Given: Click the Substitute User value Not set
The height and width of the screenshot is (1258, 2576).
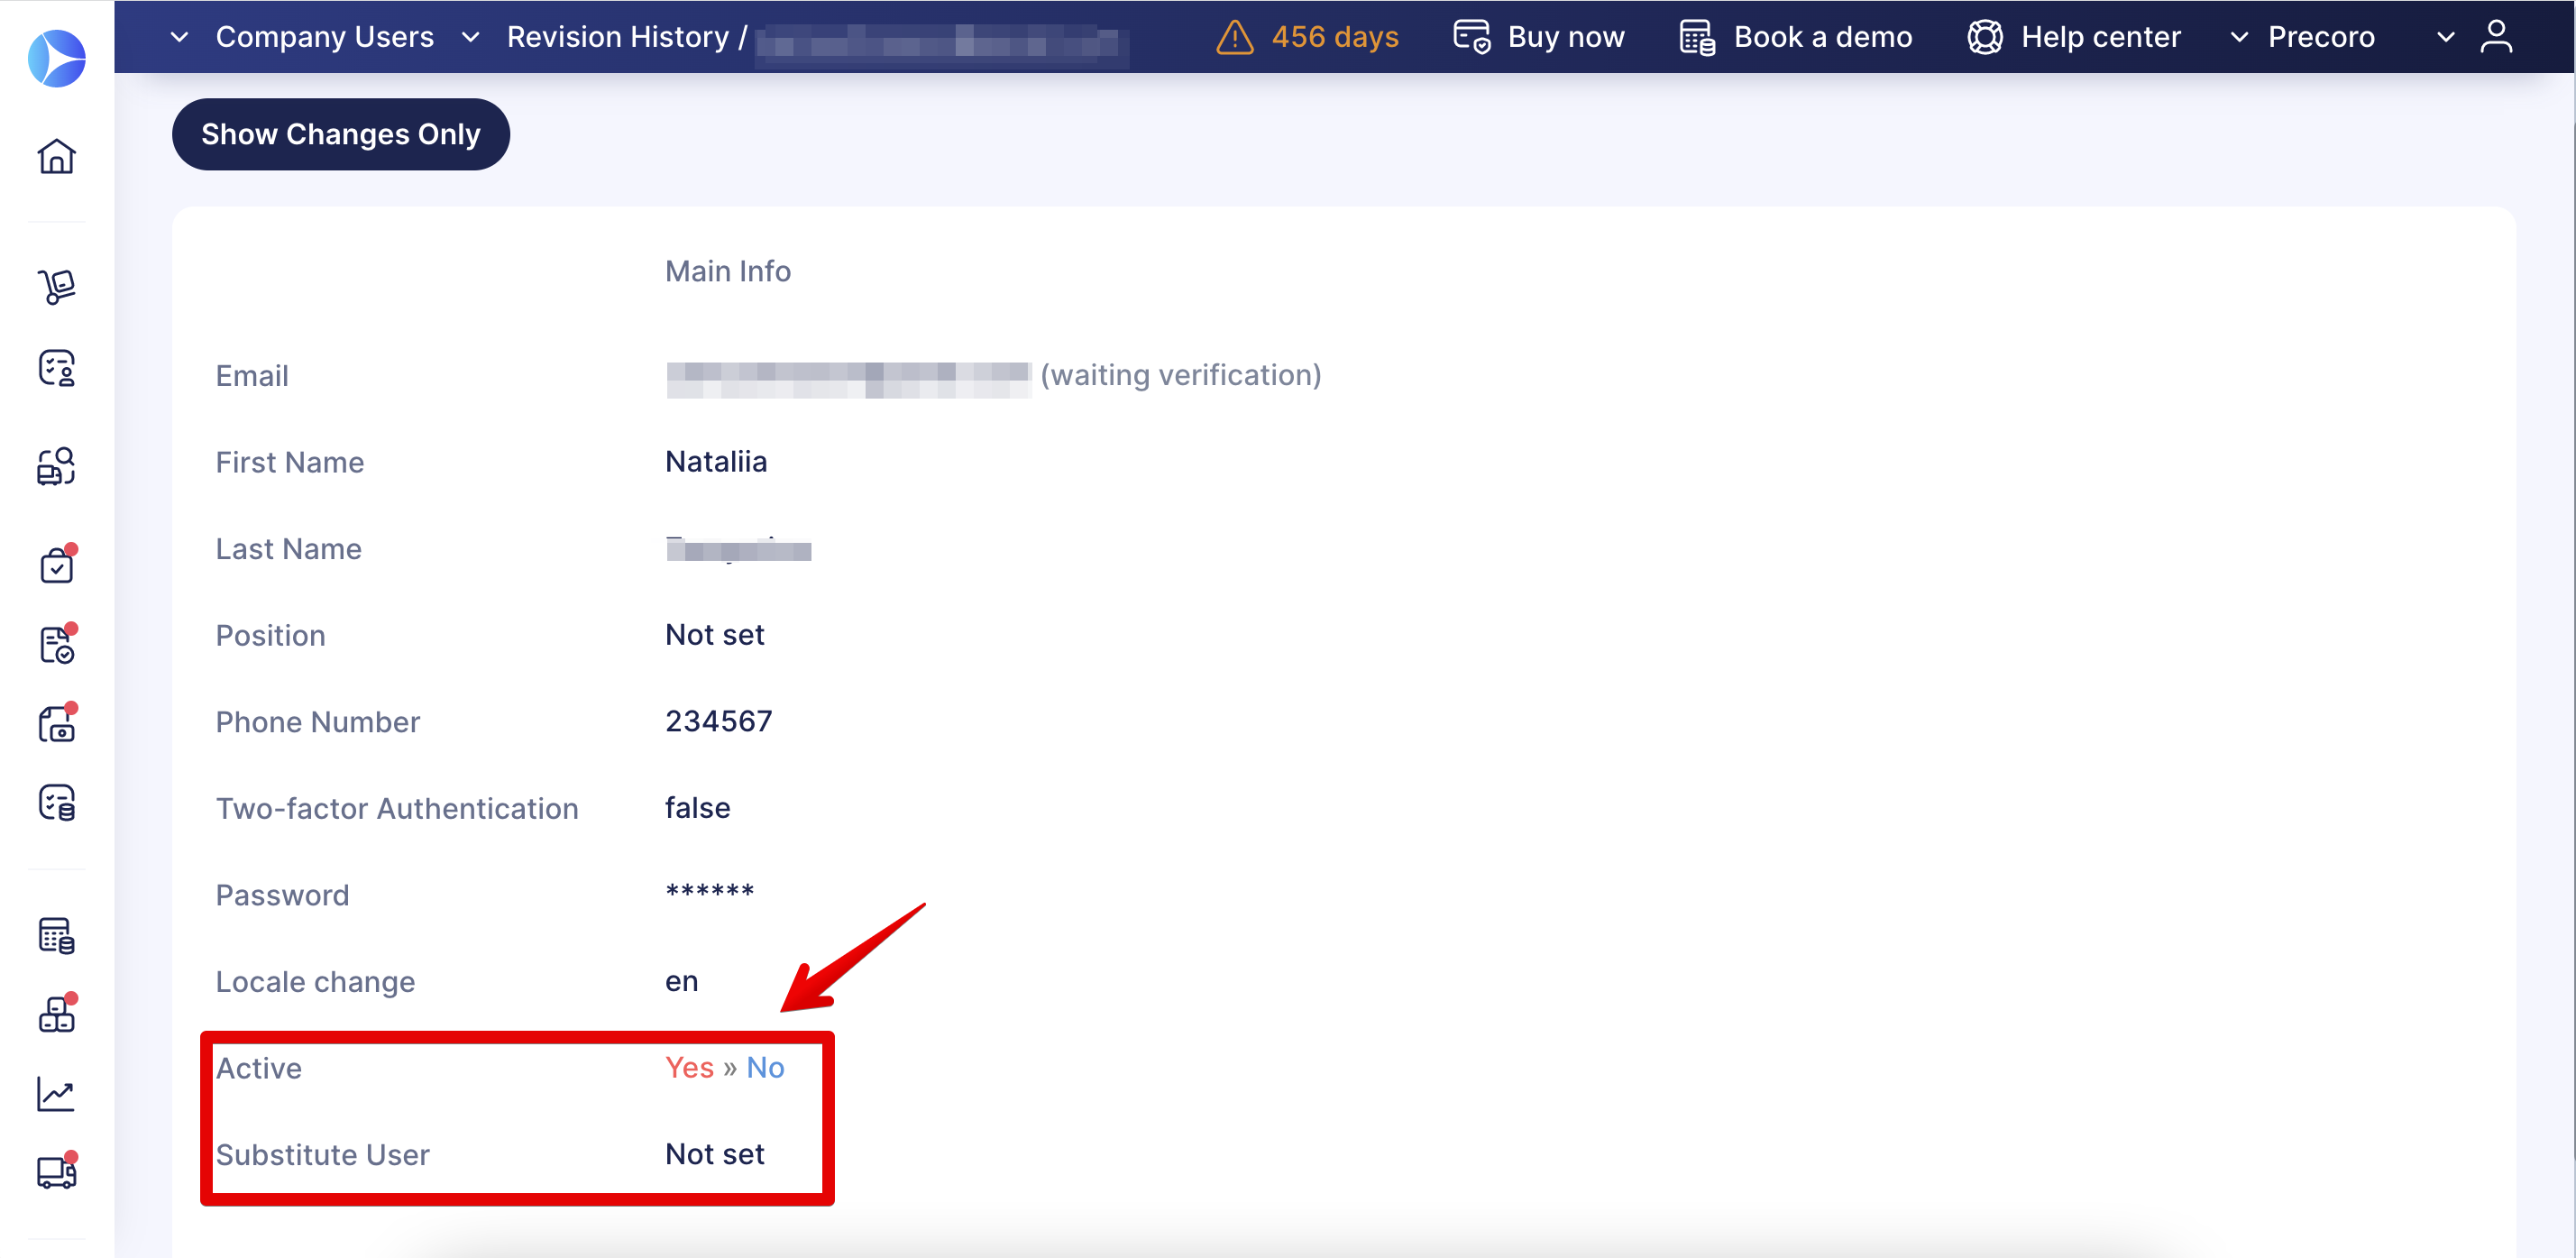Looking at the screenshot, I should coord(715,1154).
